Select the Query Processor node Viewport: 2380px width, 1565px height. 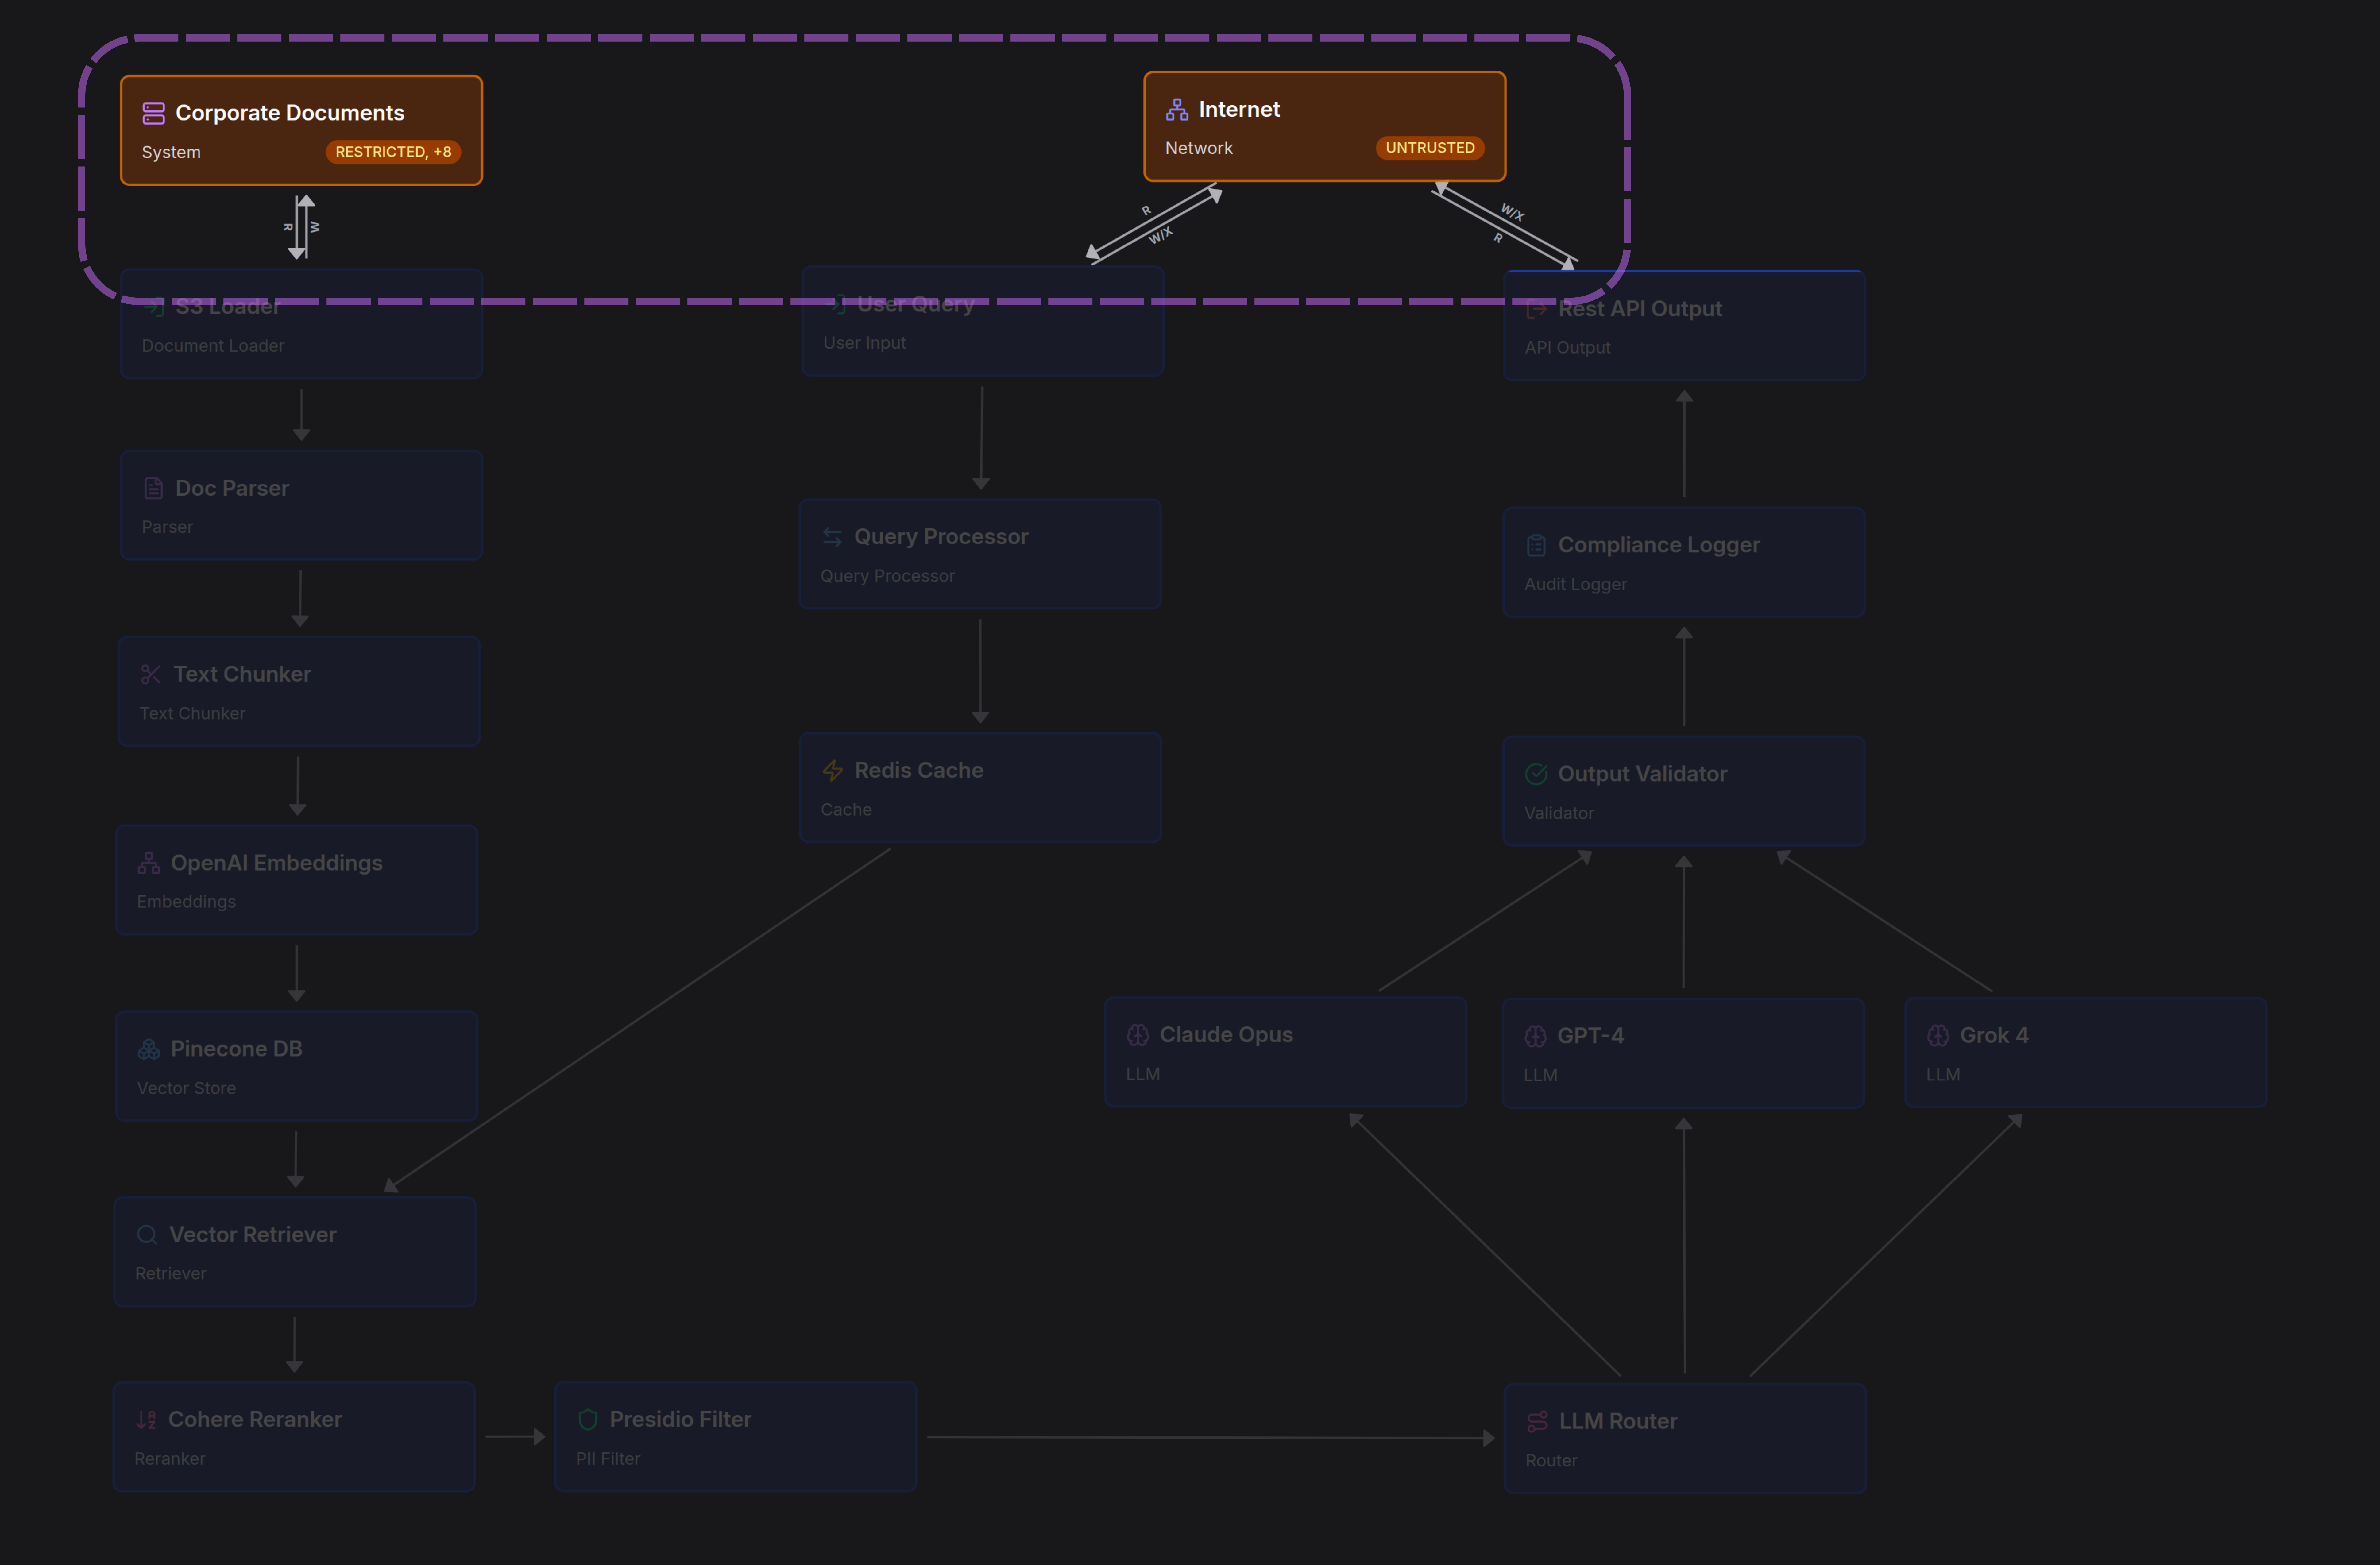point(980,555)
